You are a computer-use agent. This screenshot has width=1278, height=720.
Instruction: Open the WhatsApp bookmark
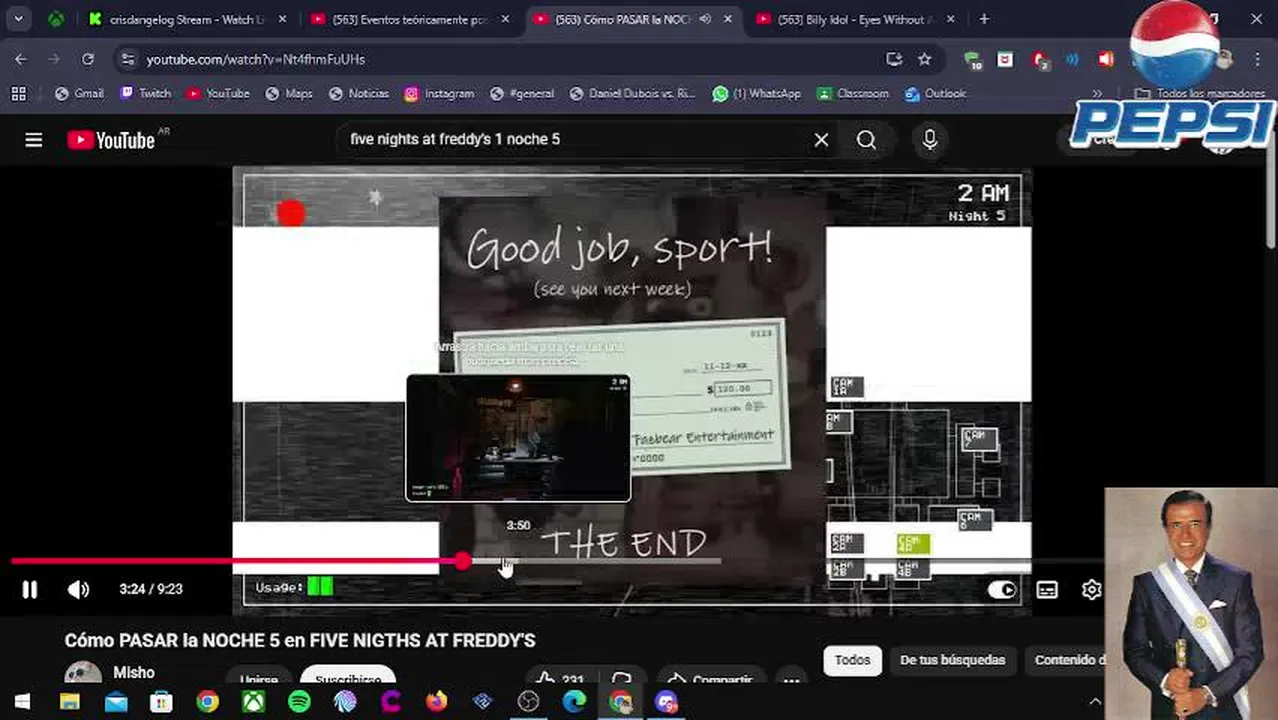pyautogui.click(x=757, y=93)
